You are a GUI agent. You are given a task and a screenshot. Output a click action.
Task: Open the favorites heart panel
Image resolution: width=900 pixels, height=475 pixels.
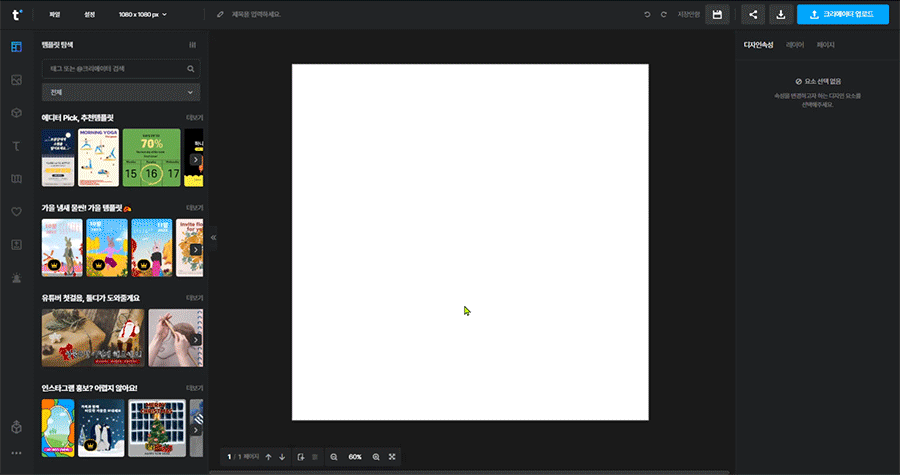[16, 211]
